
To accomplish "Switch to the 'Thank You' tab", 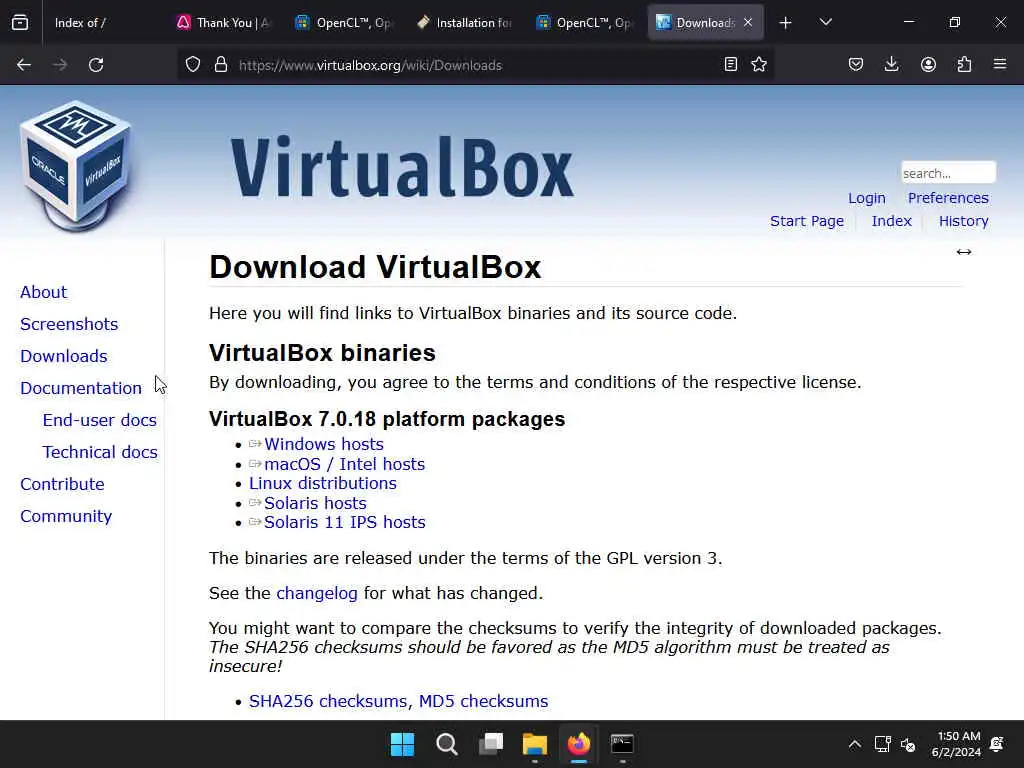I will coord(224,23).
